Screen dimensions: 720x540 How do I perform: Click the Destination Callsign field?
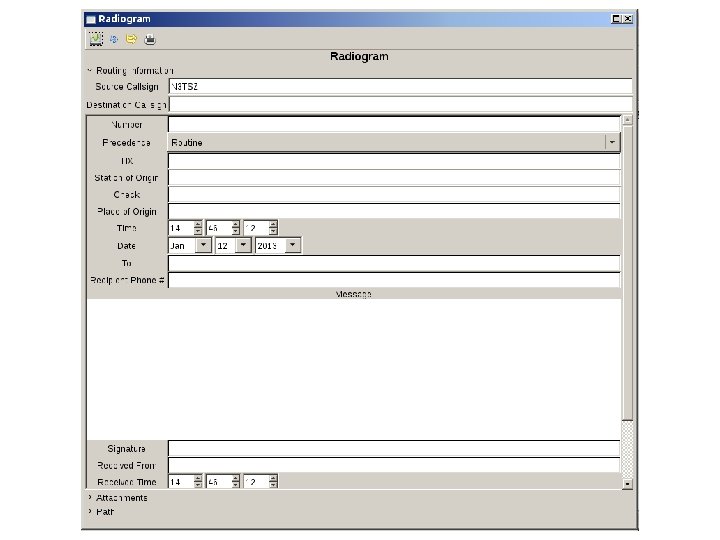tap(400, 104)
